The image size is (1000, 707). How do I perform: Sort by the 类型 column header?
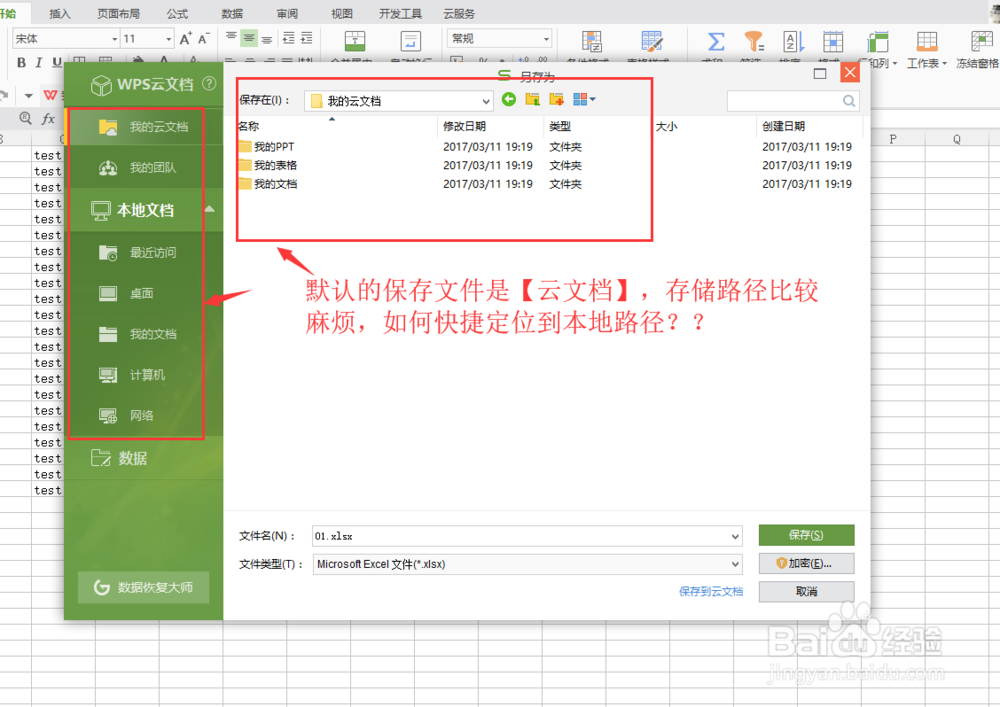pos(560,126)
